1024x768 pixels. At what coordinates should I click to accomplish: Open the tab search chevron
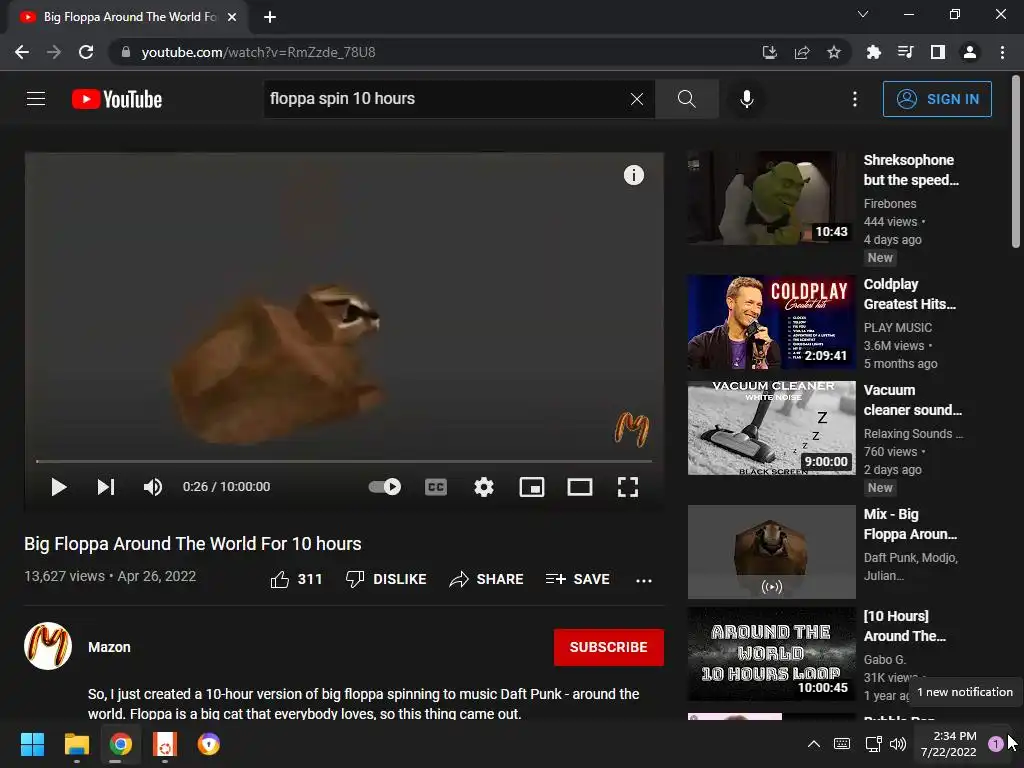(x=863, y=14)
